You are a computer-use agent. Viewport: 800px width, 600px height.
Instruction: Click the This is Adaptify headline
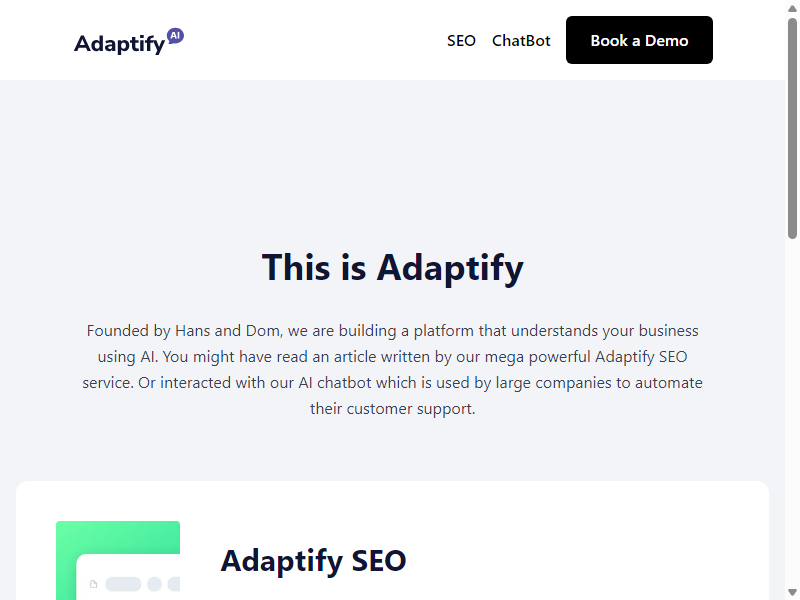[x=392, y=267]
